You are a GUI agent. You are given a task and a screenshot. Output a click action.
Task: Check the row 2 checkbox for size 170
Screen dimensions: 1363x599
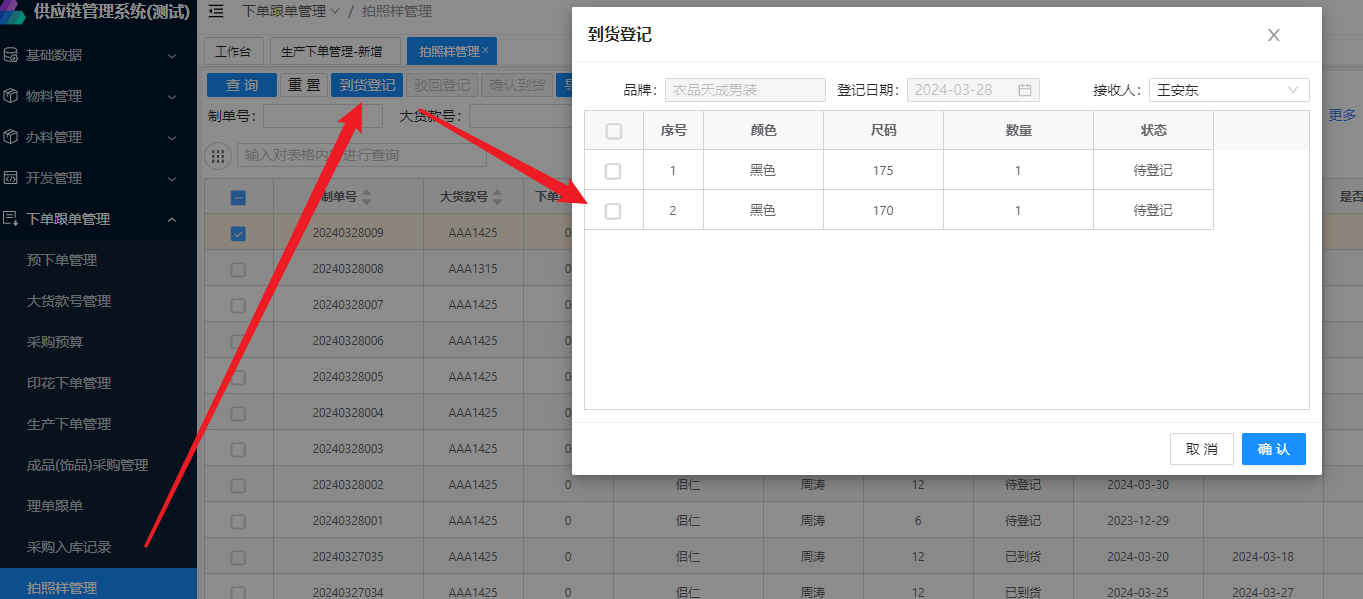(x=613, y=211)
